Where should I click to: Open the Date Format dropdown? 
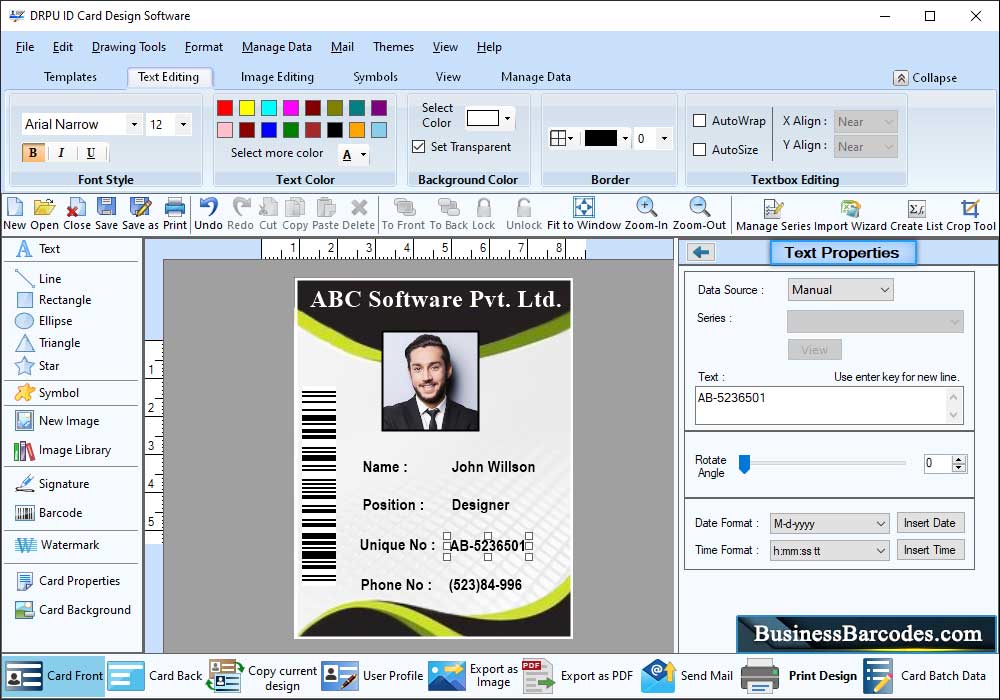(x=830, y=524)
